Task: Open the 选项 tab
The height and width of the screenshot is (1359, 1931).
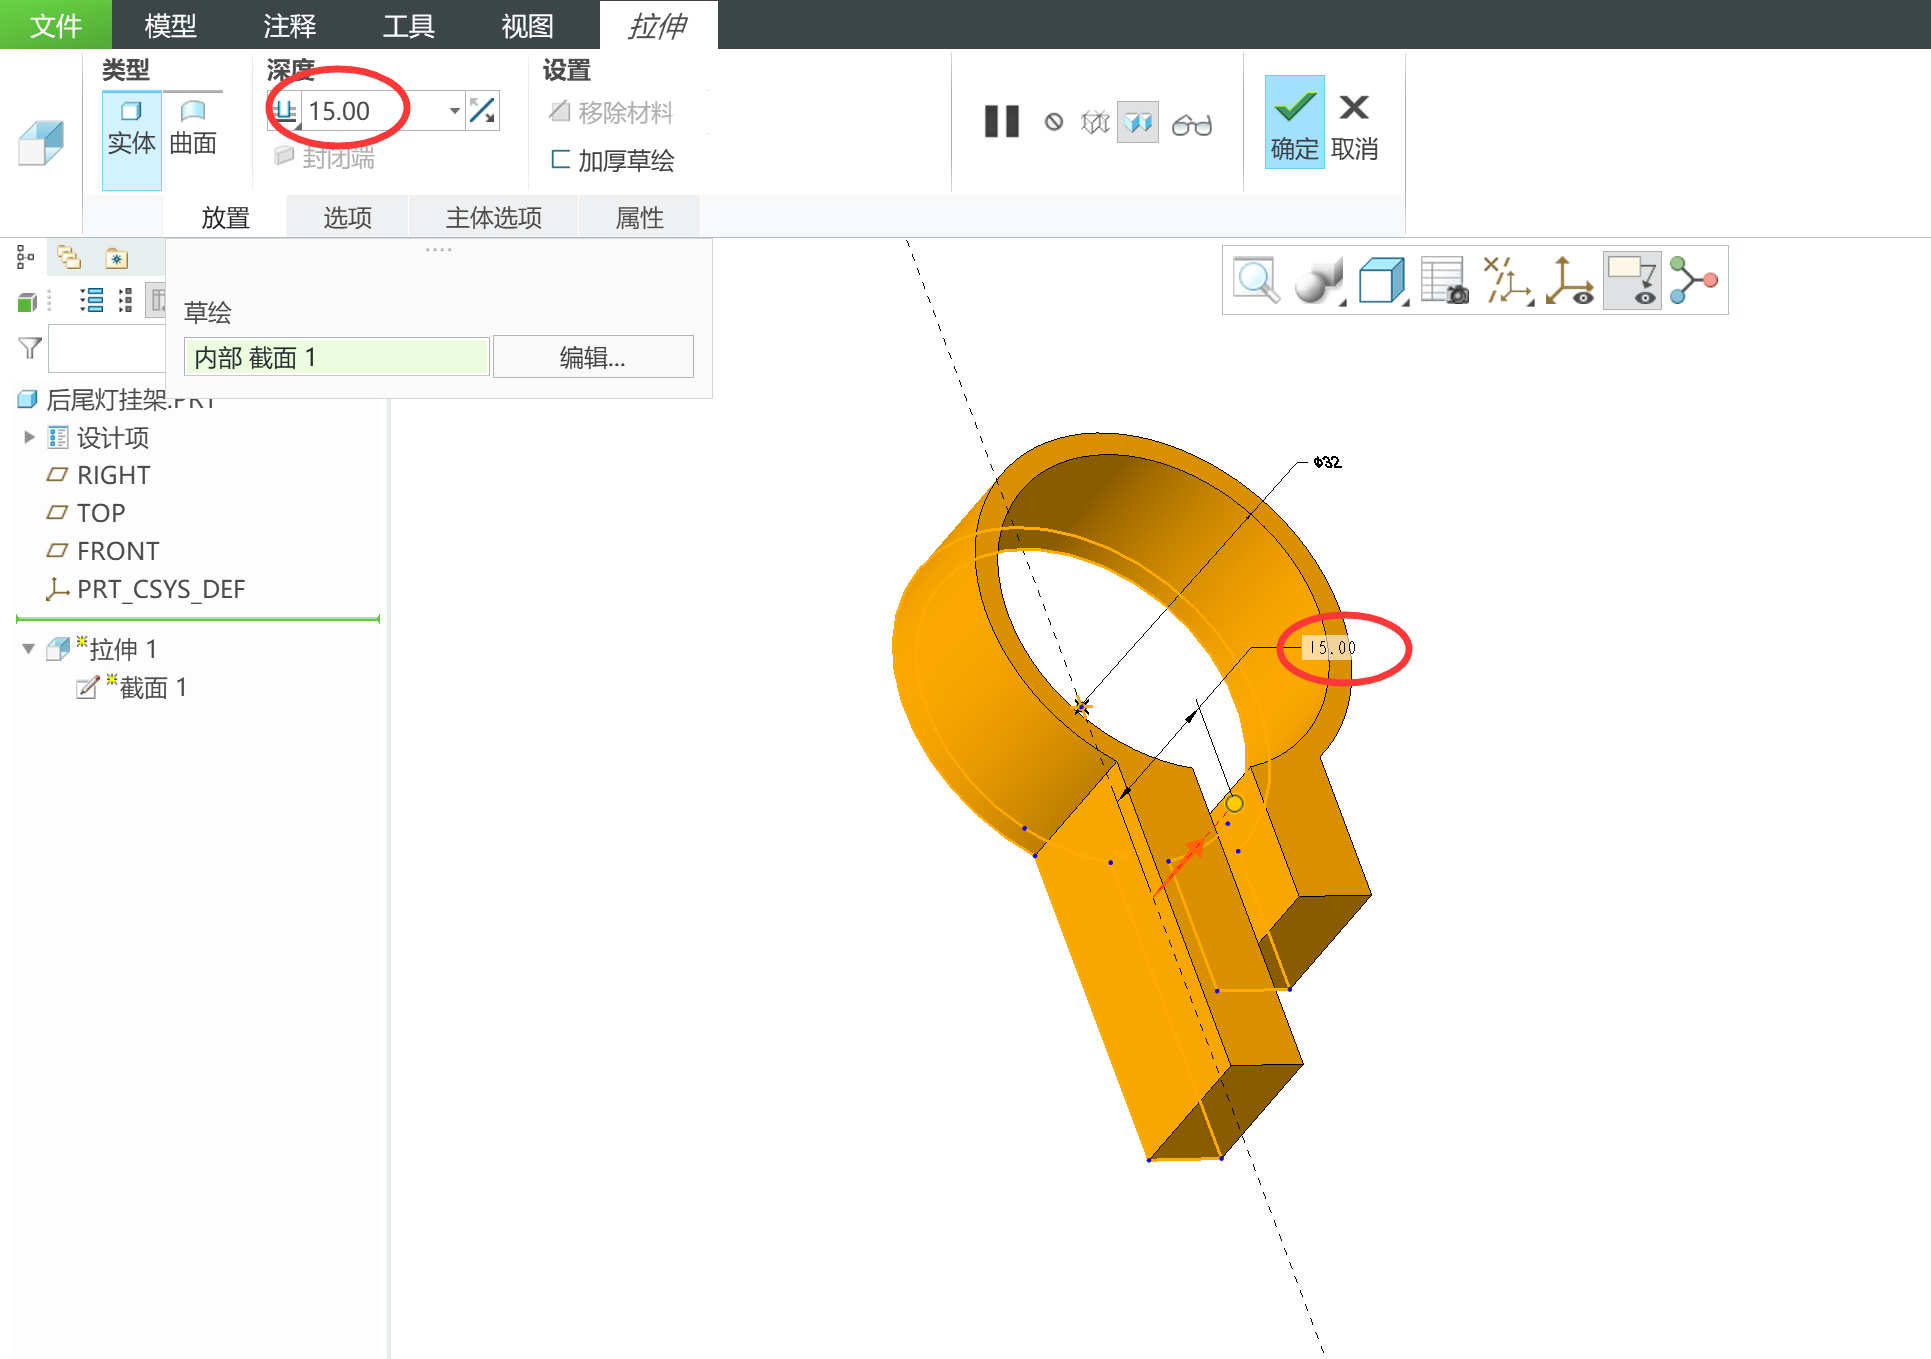Action: point(347,217)
